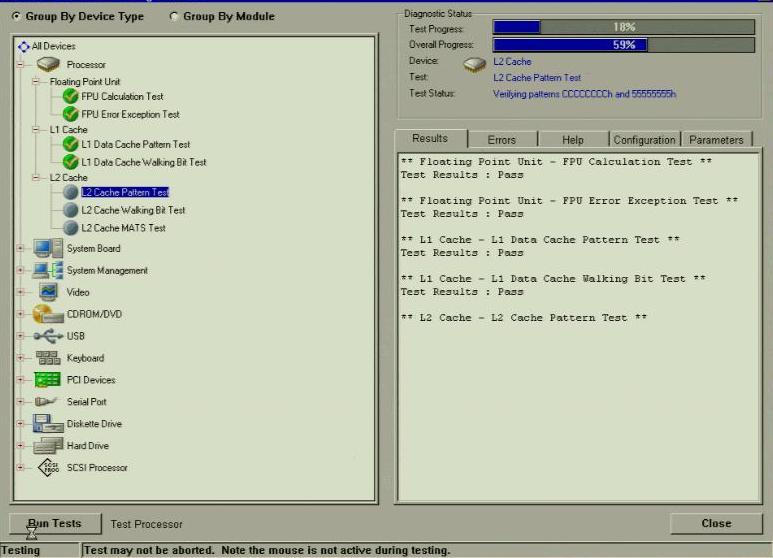Screen dimensions: 773x558
Task: Click the last results line 'L2 Cache Pattern Test'
Action: (x=524, y=317)
